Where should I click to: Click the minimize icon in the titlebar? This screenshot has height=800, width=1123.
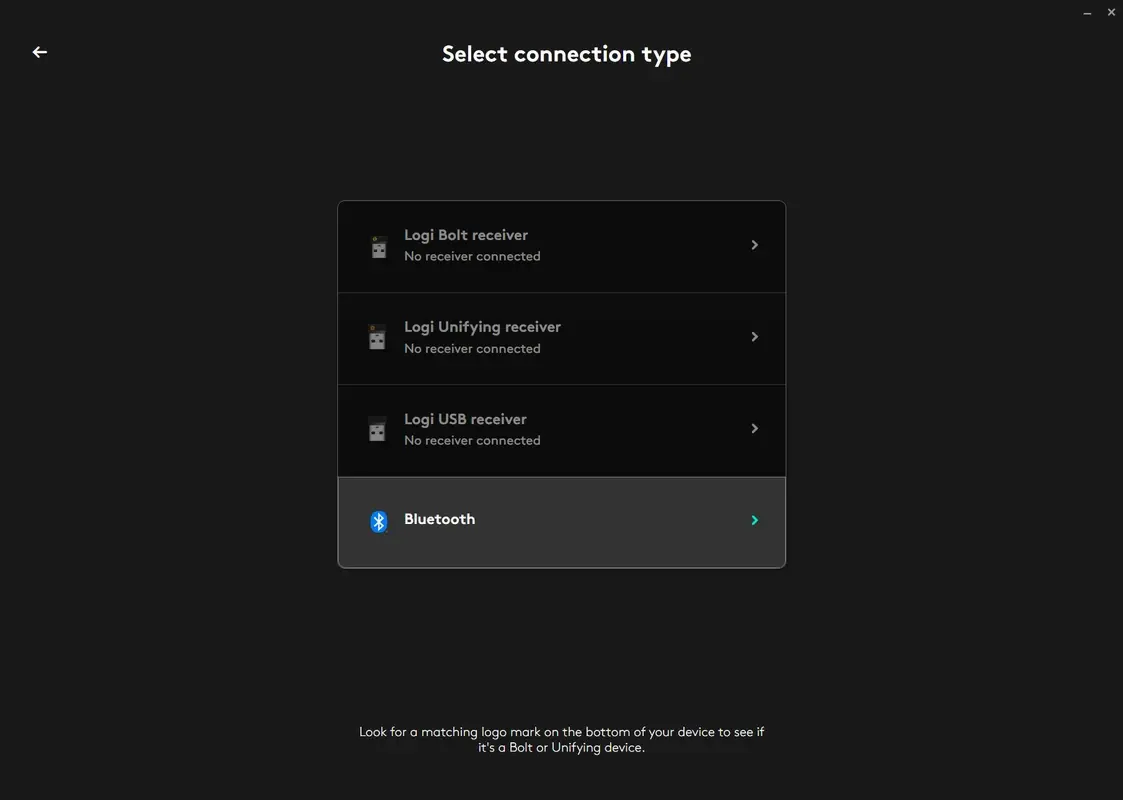pyautogui.click(x=1087, y=12)
